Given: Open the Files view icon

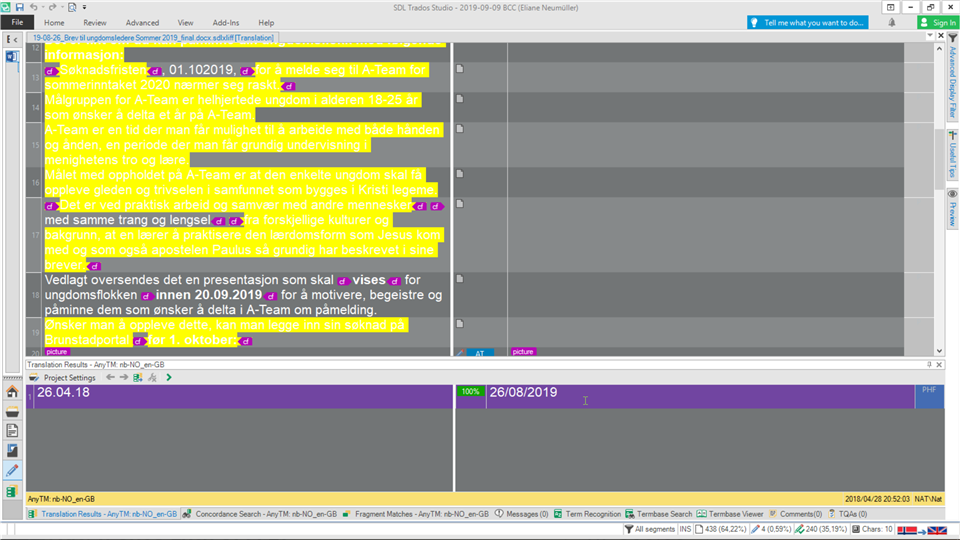Looking at the screenshot, I should [x=12, y=432].
